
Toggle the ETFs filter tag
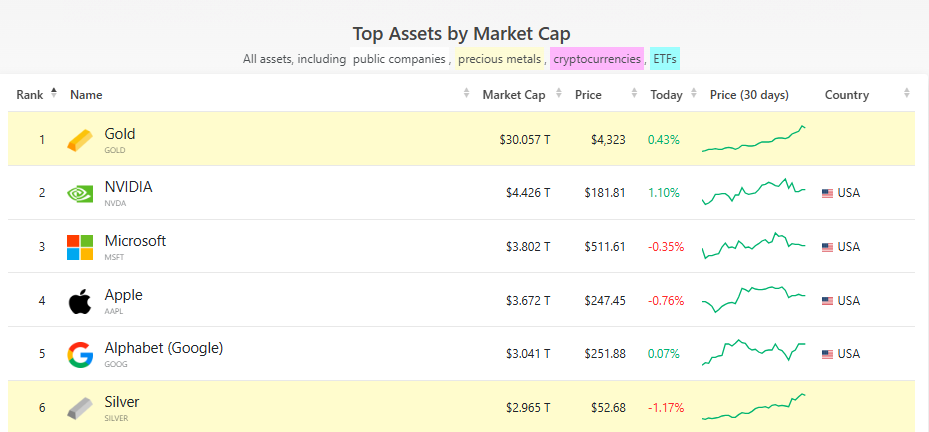click(663, 59)
